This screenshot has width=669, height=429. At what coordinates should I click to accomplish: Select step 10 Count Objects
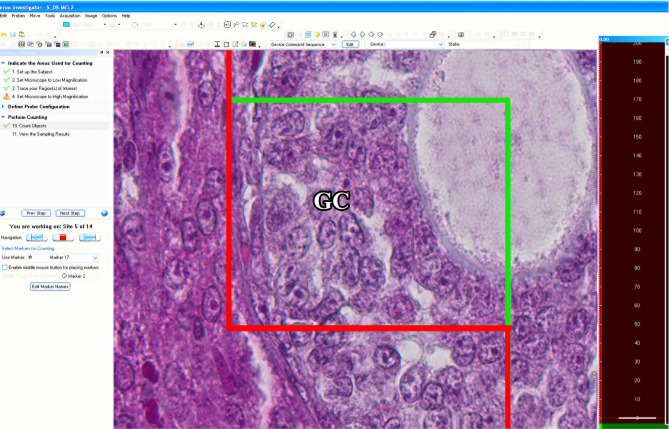(x=29, y=126)
